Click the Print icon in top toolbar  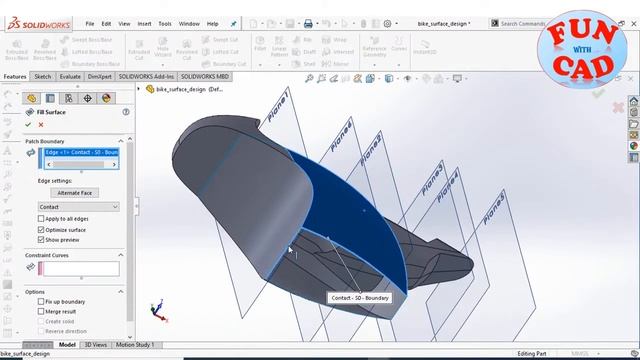(x=308, y=24)
